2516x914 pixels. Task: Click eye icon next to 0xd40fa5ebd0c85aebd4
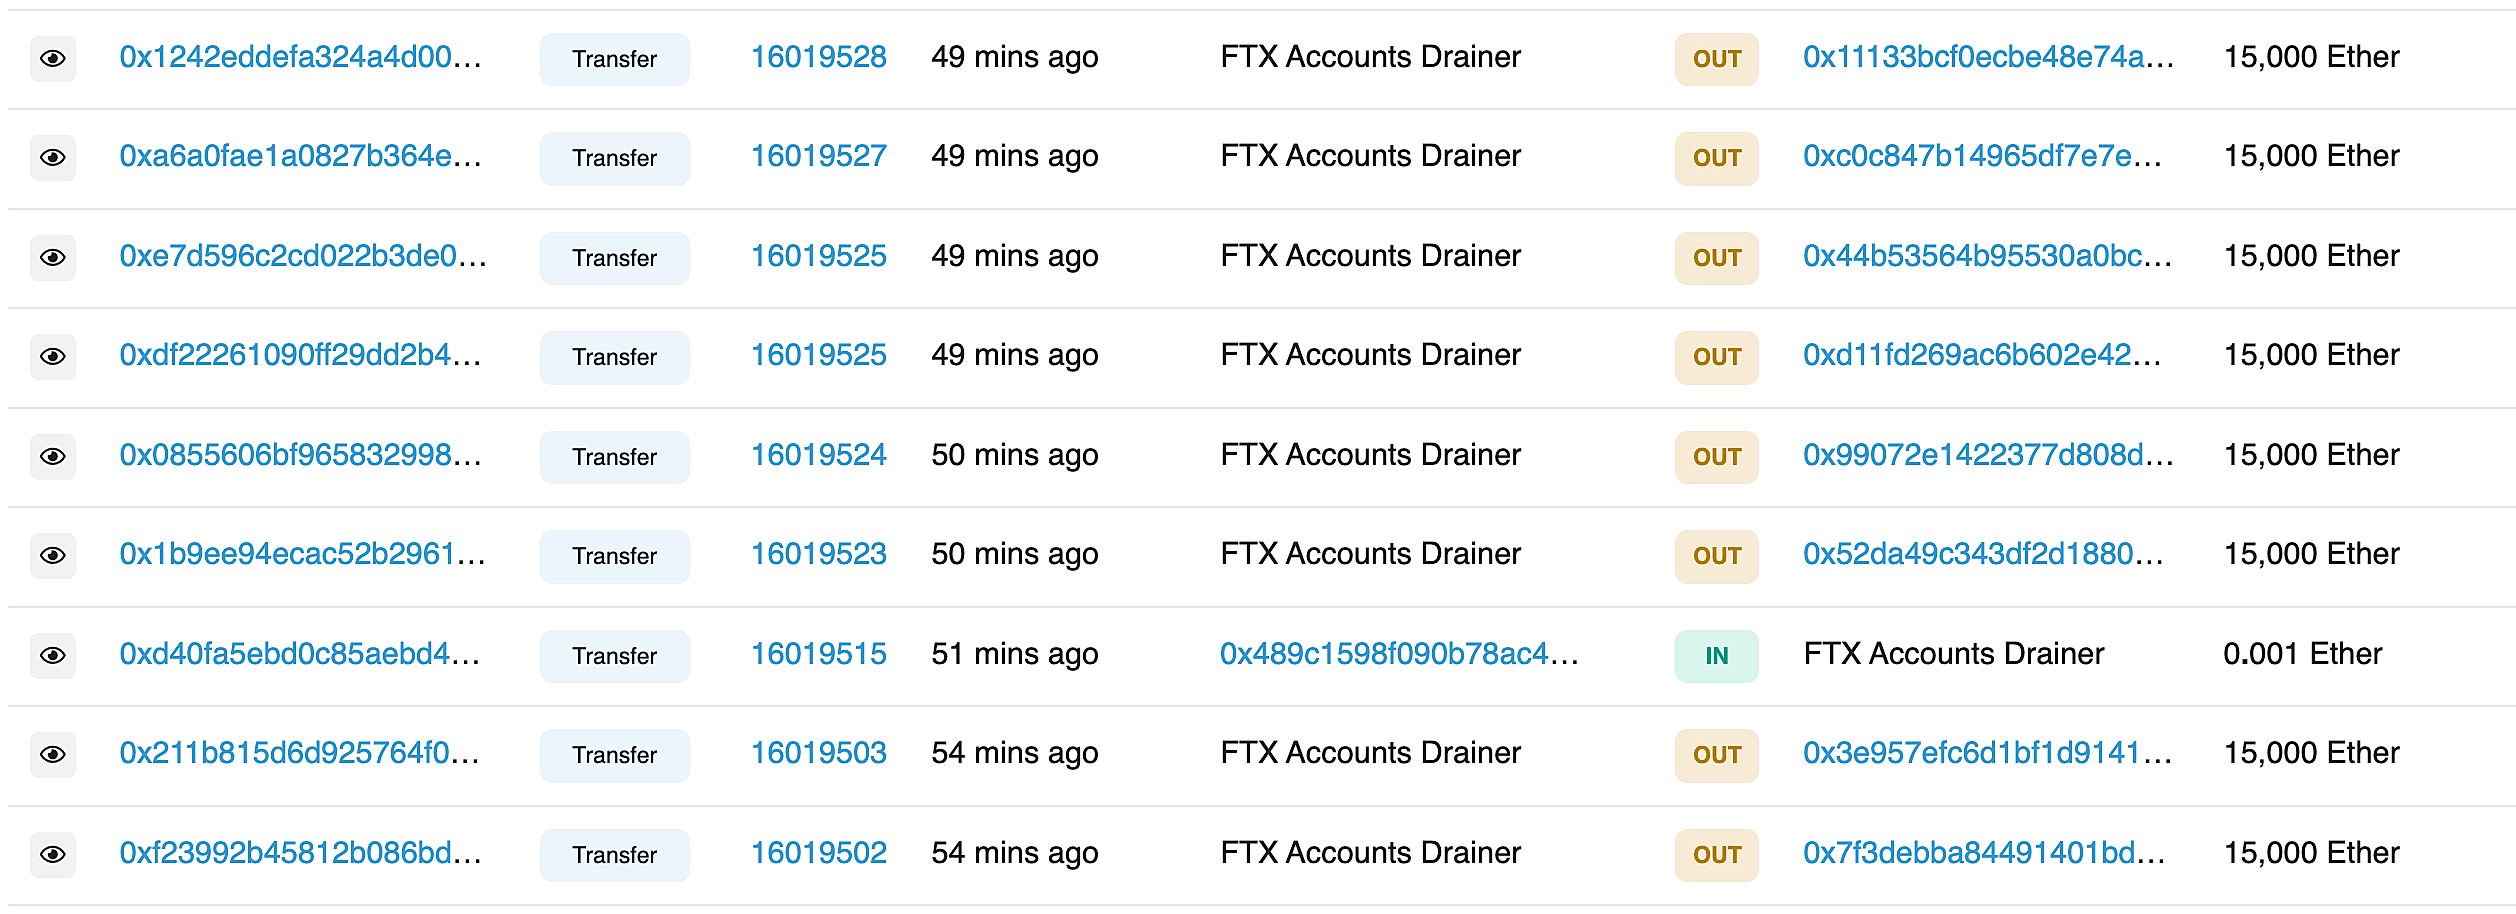point(53,656)
